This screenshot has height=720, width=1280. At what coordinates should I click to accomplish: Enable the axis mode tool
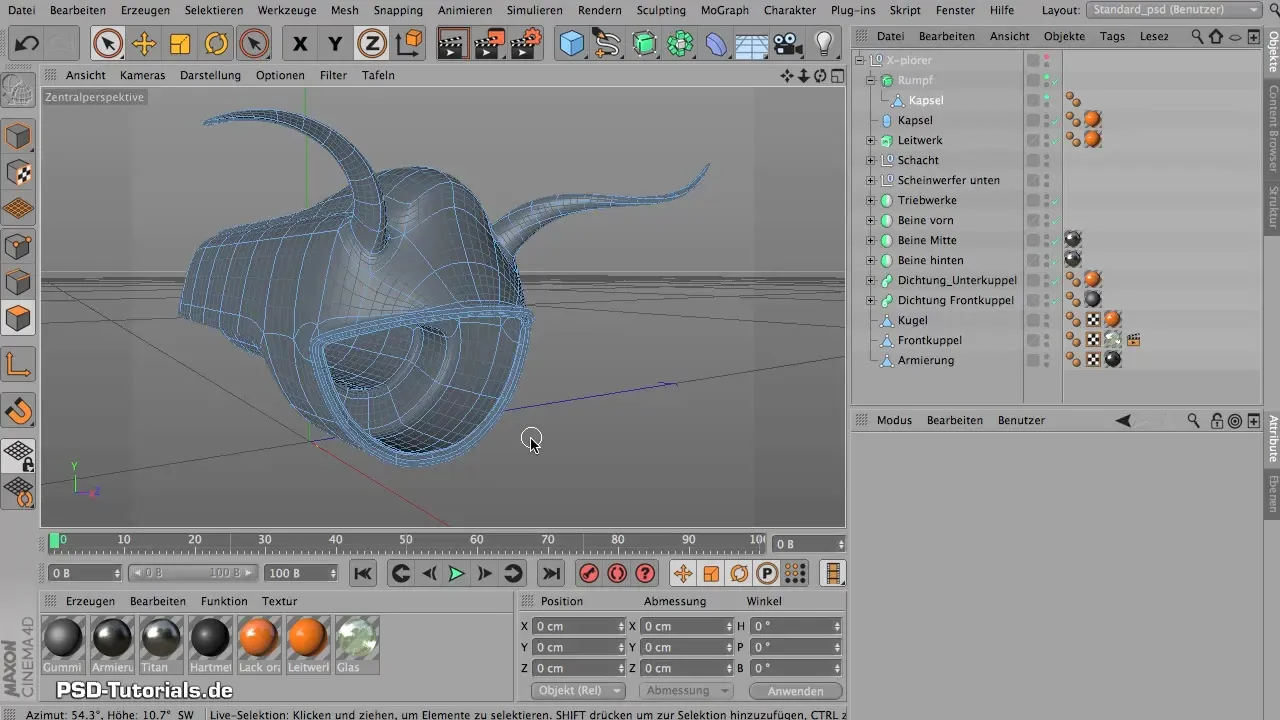pyautogui.click(x=19, y=364)
